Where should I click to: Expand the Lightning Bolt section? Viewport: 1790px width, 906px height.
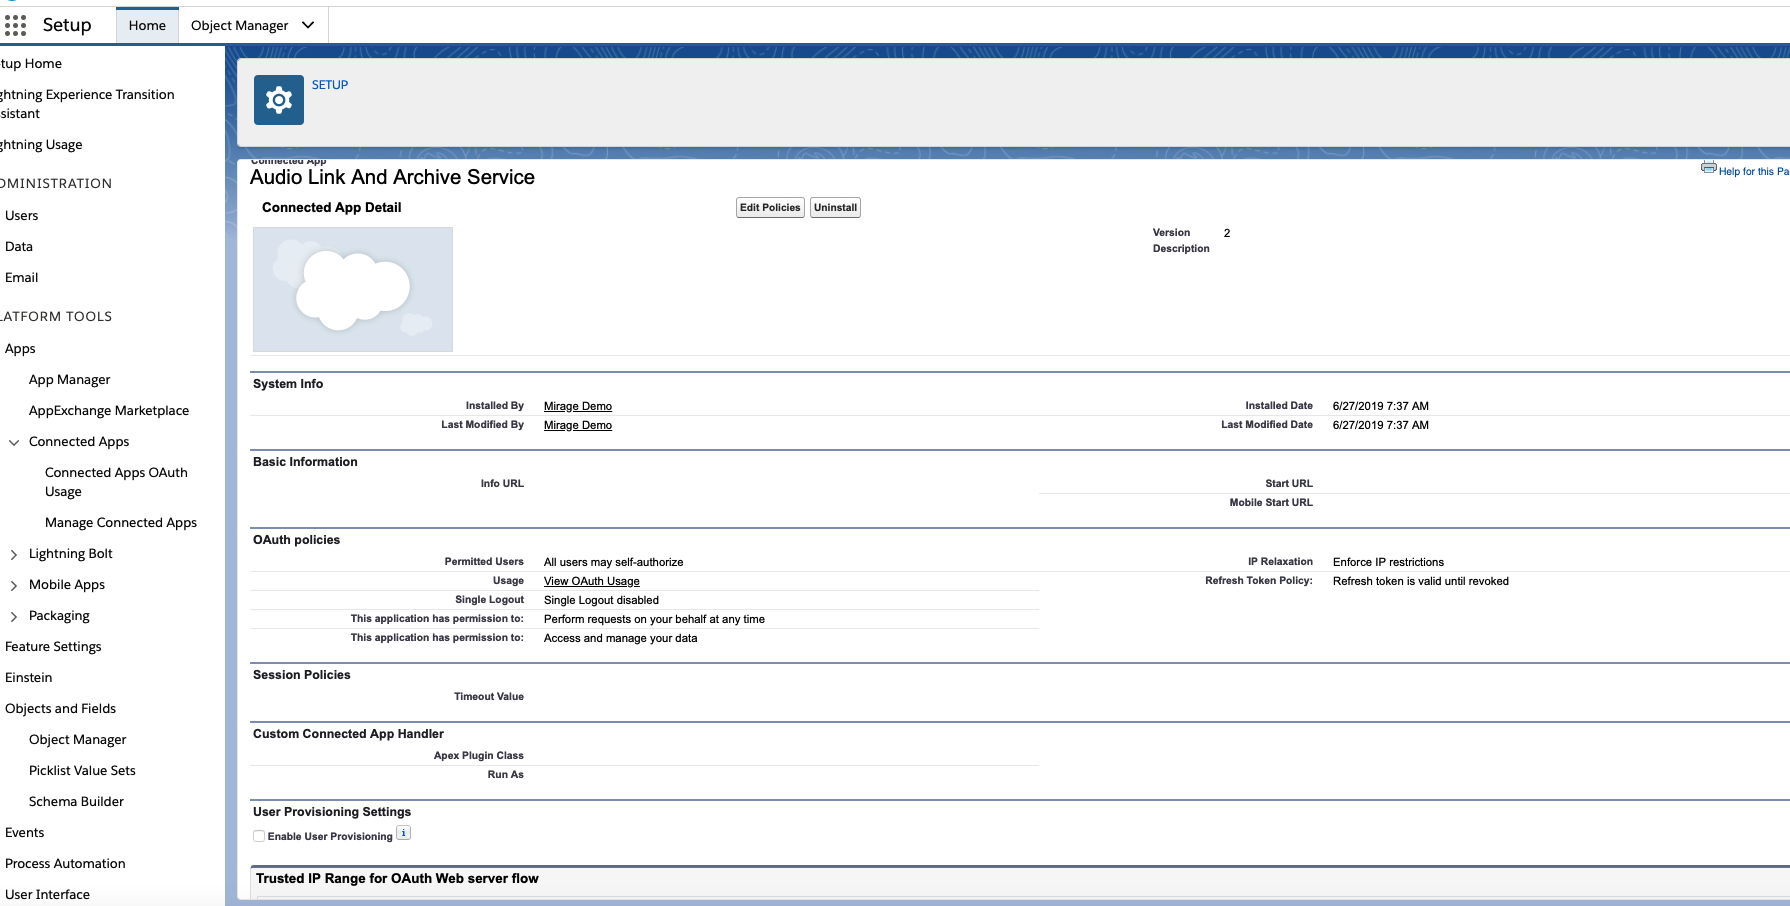pos(14,554)
